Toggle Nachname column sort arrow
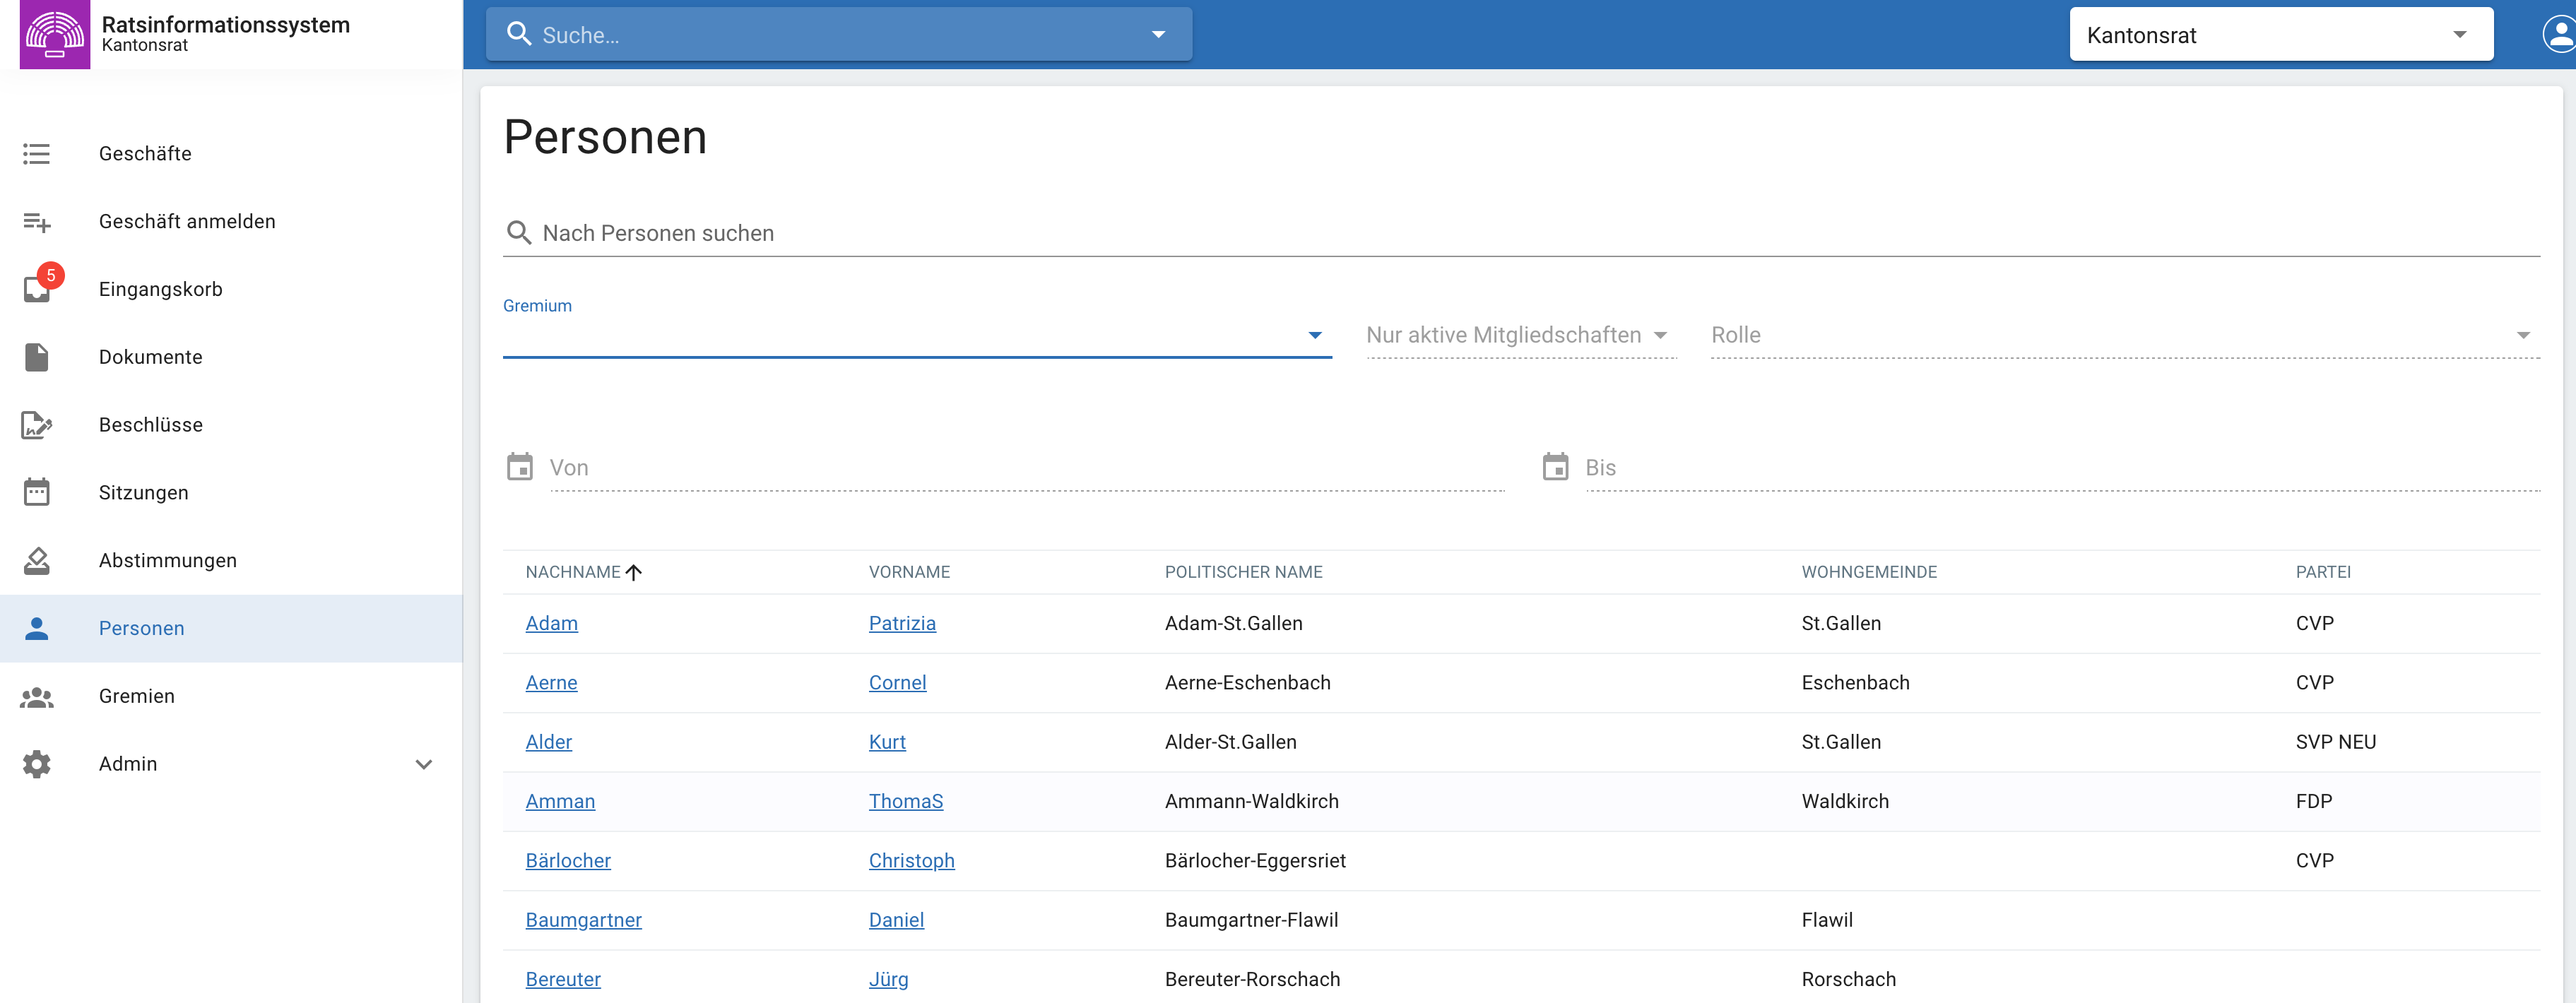The height and width of the screenshot is (1003, 2576). pos(634,572)
